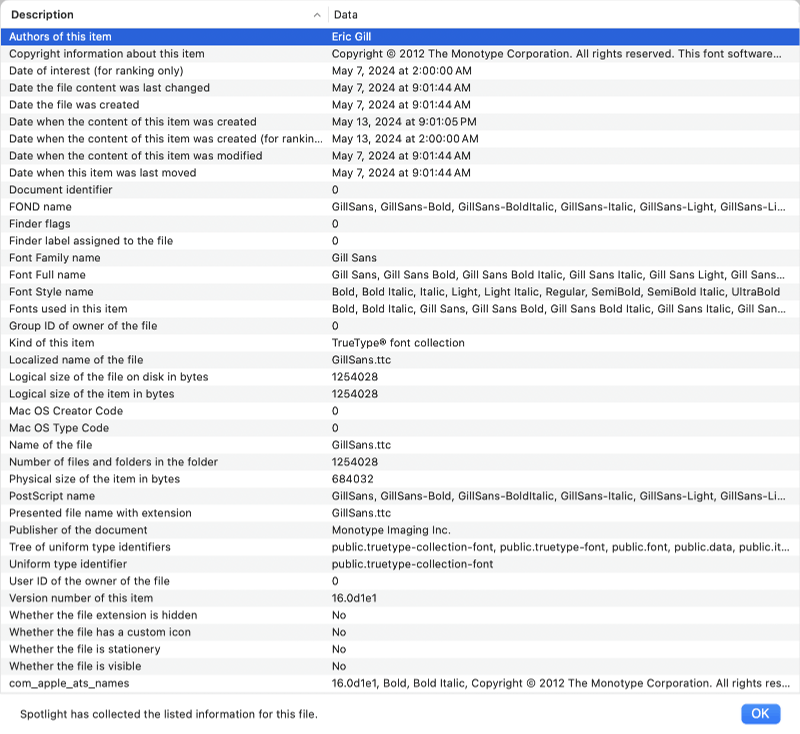Select 'Logical size of the item in bytes'
The width and height of the screenshot is (800, 734).
point(400,394)
